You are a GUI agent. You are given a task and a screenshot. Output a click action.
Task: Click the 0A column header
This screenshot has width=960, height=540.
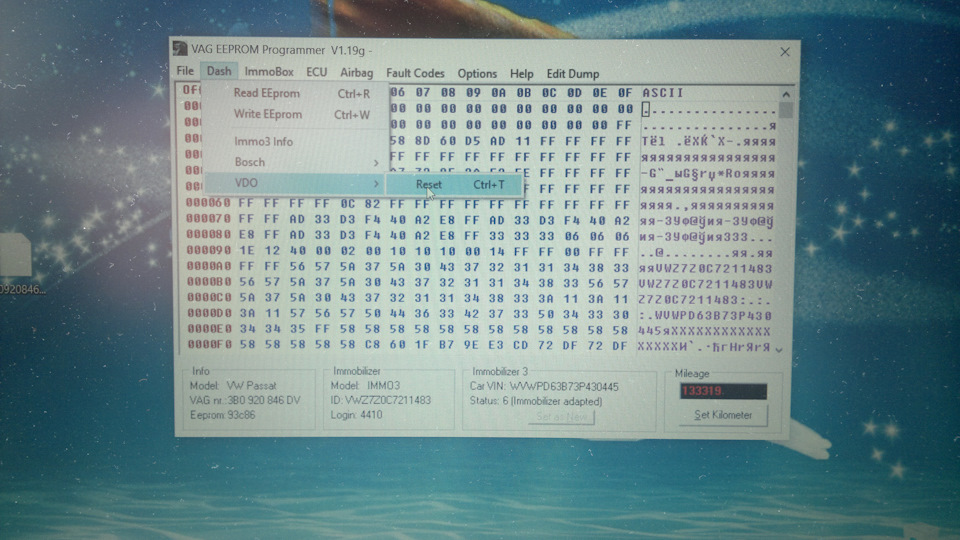pyautogui.click(x=498, y=92)
